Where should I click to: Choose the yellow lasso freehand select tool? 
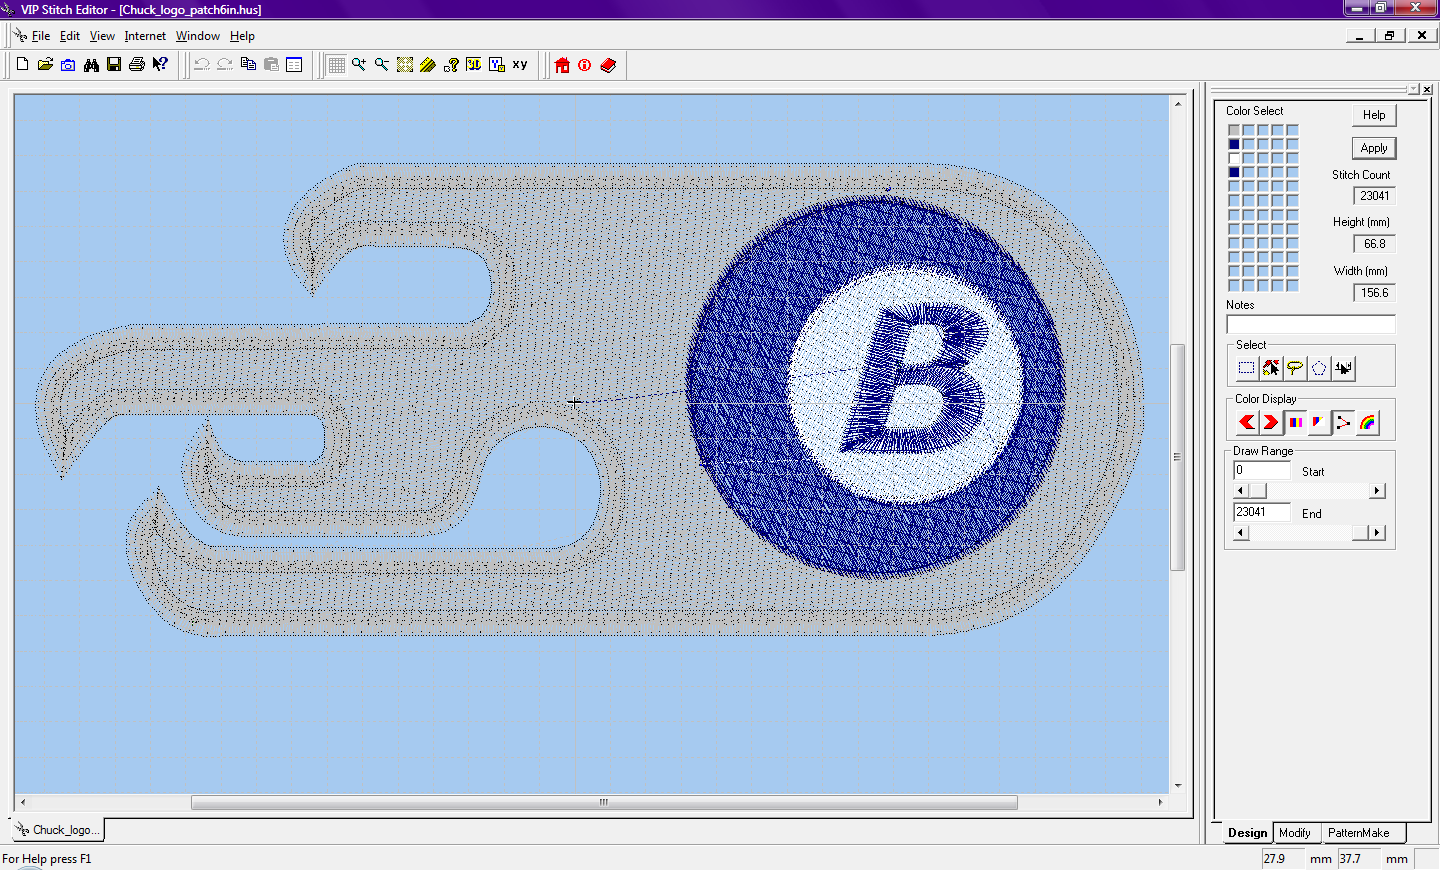click(1295, 368)
